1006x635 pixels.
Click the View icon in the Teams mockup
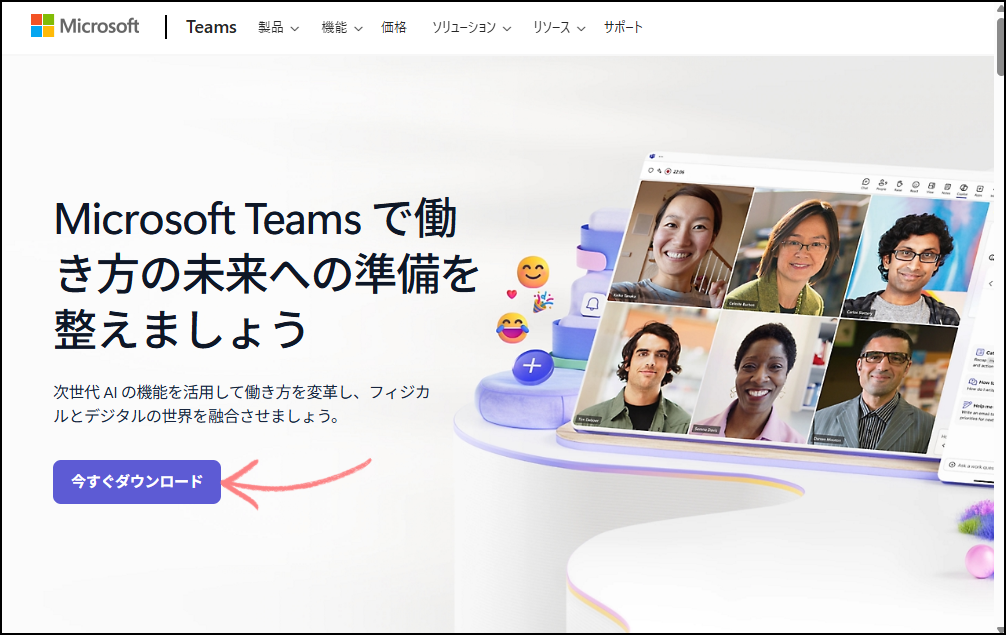pyautogui.click(x=931, y=188)
